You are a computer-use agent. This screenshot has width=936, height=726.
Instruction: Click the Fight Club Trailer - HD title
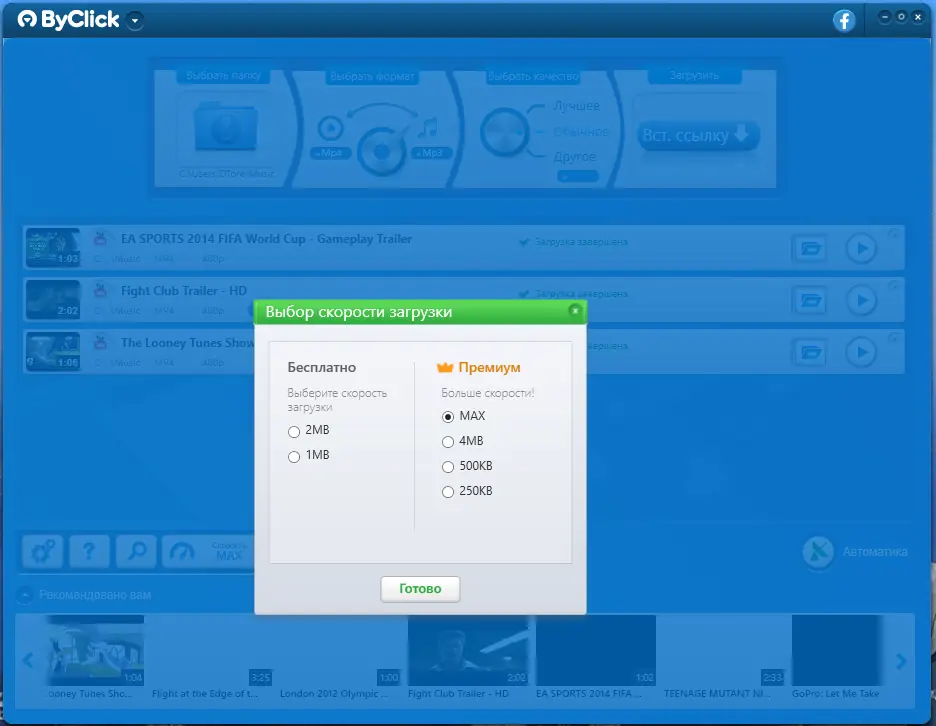[x=184, y=291]
